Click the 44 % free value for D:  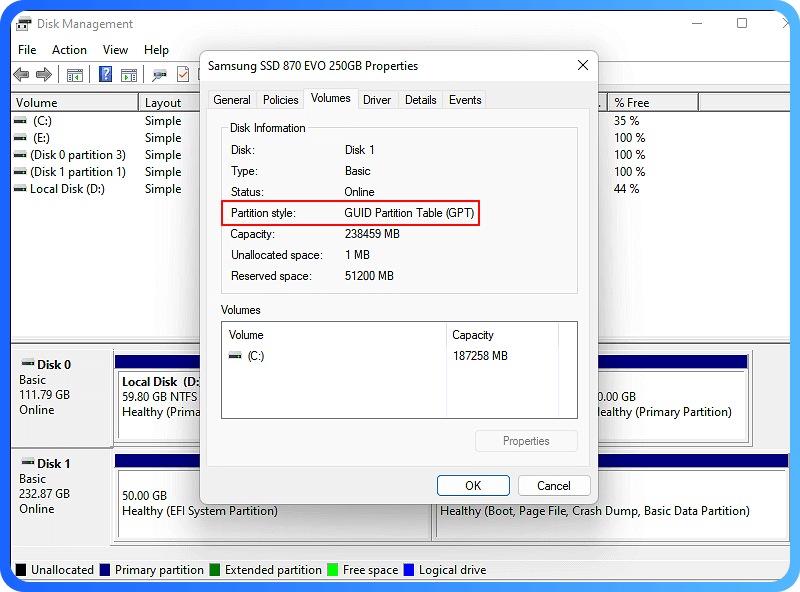[627, 189]
